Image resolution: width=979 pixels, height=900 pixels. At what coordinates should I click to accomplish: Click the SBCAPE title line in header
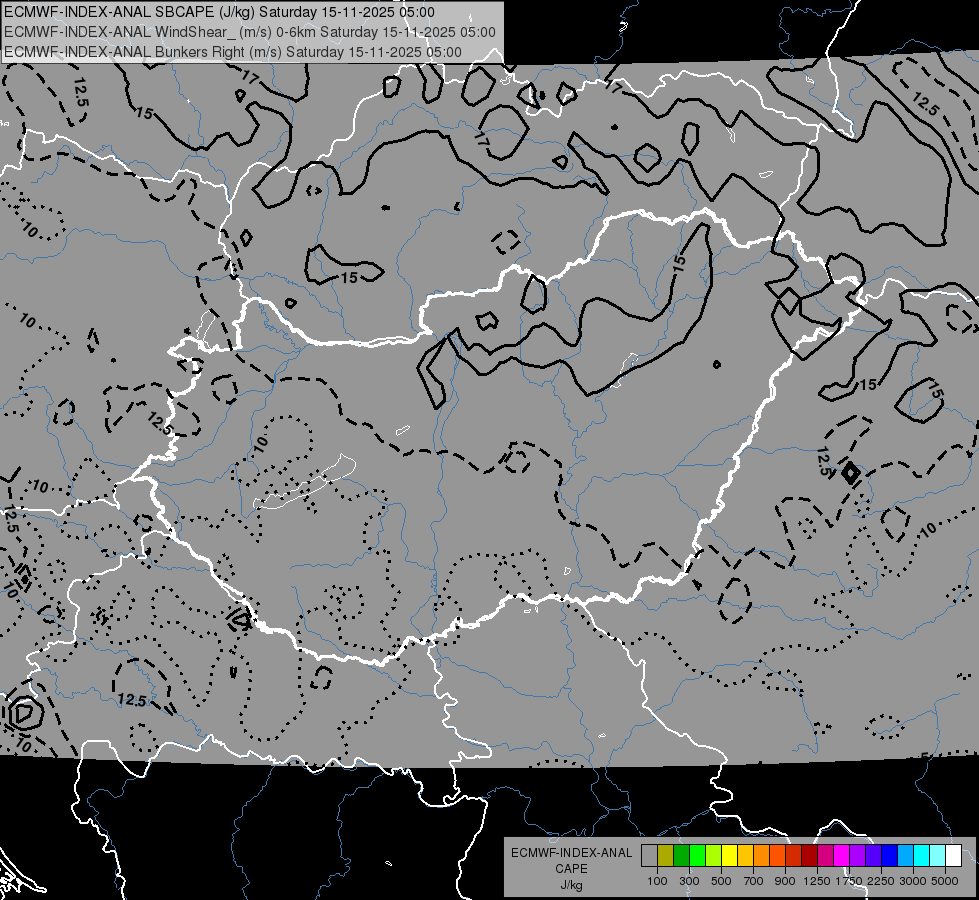tap(219, 12)
